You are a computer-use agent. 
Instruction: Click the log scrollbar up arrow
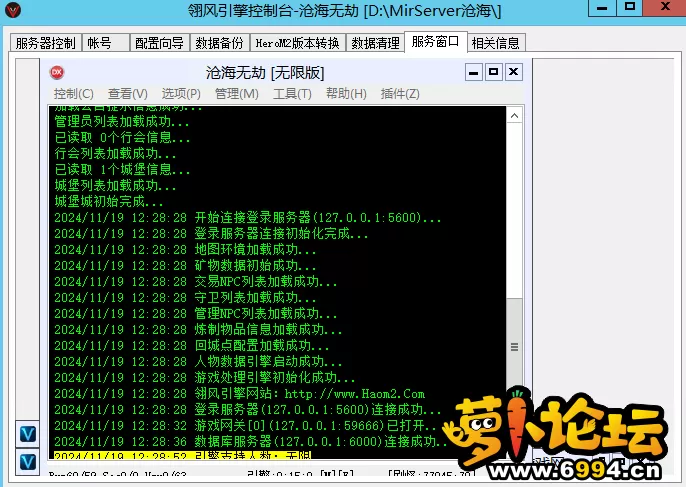click(514, 116)
